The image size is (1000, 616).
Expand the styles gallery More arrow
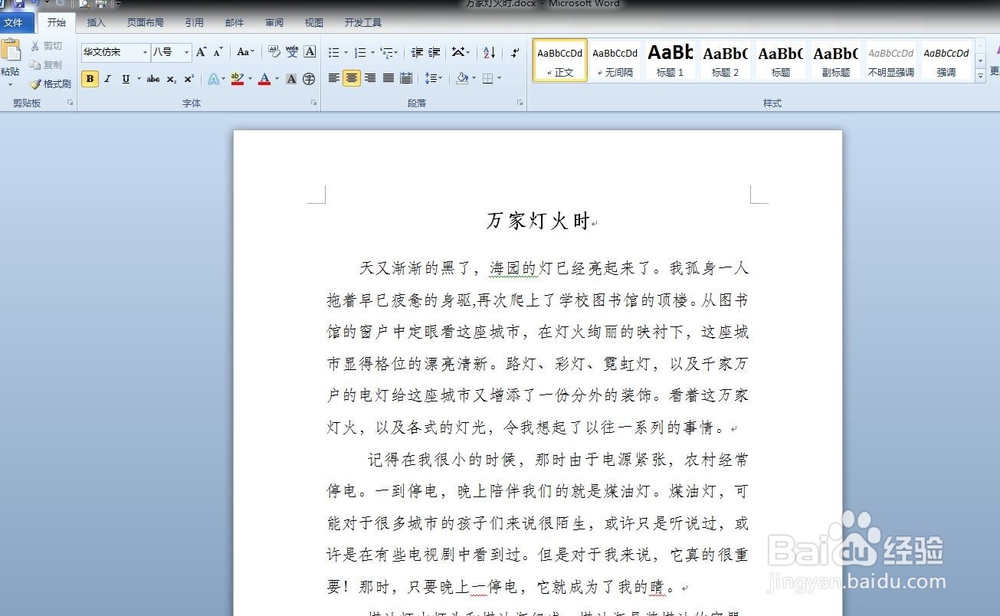(x=980, y=76)
